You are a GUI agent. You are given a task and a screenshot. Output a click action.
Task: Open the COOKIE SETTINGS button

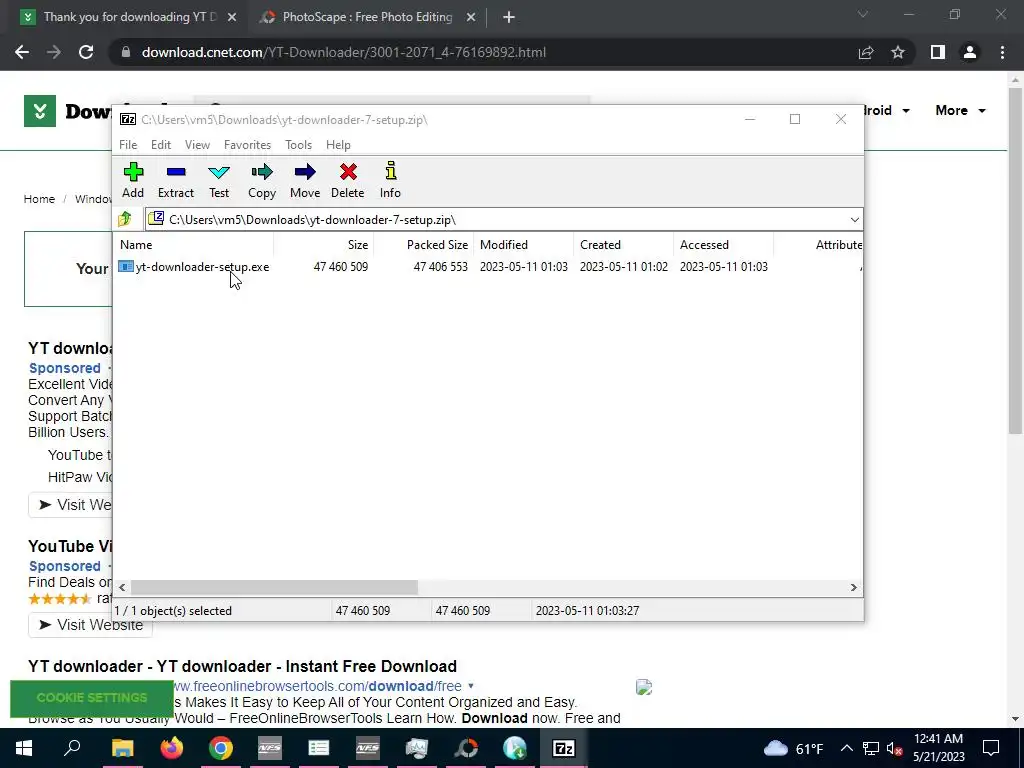point(91,698)
